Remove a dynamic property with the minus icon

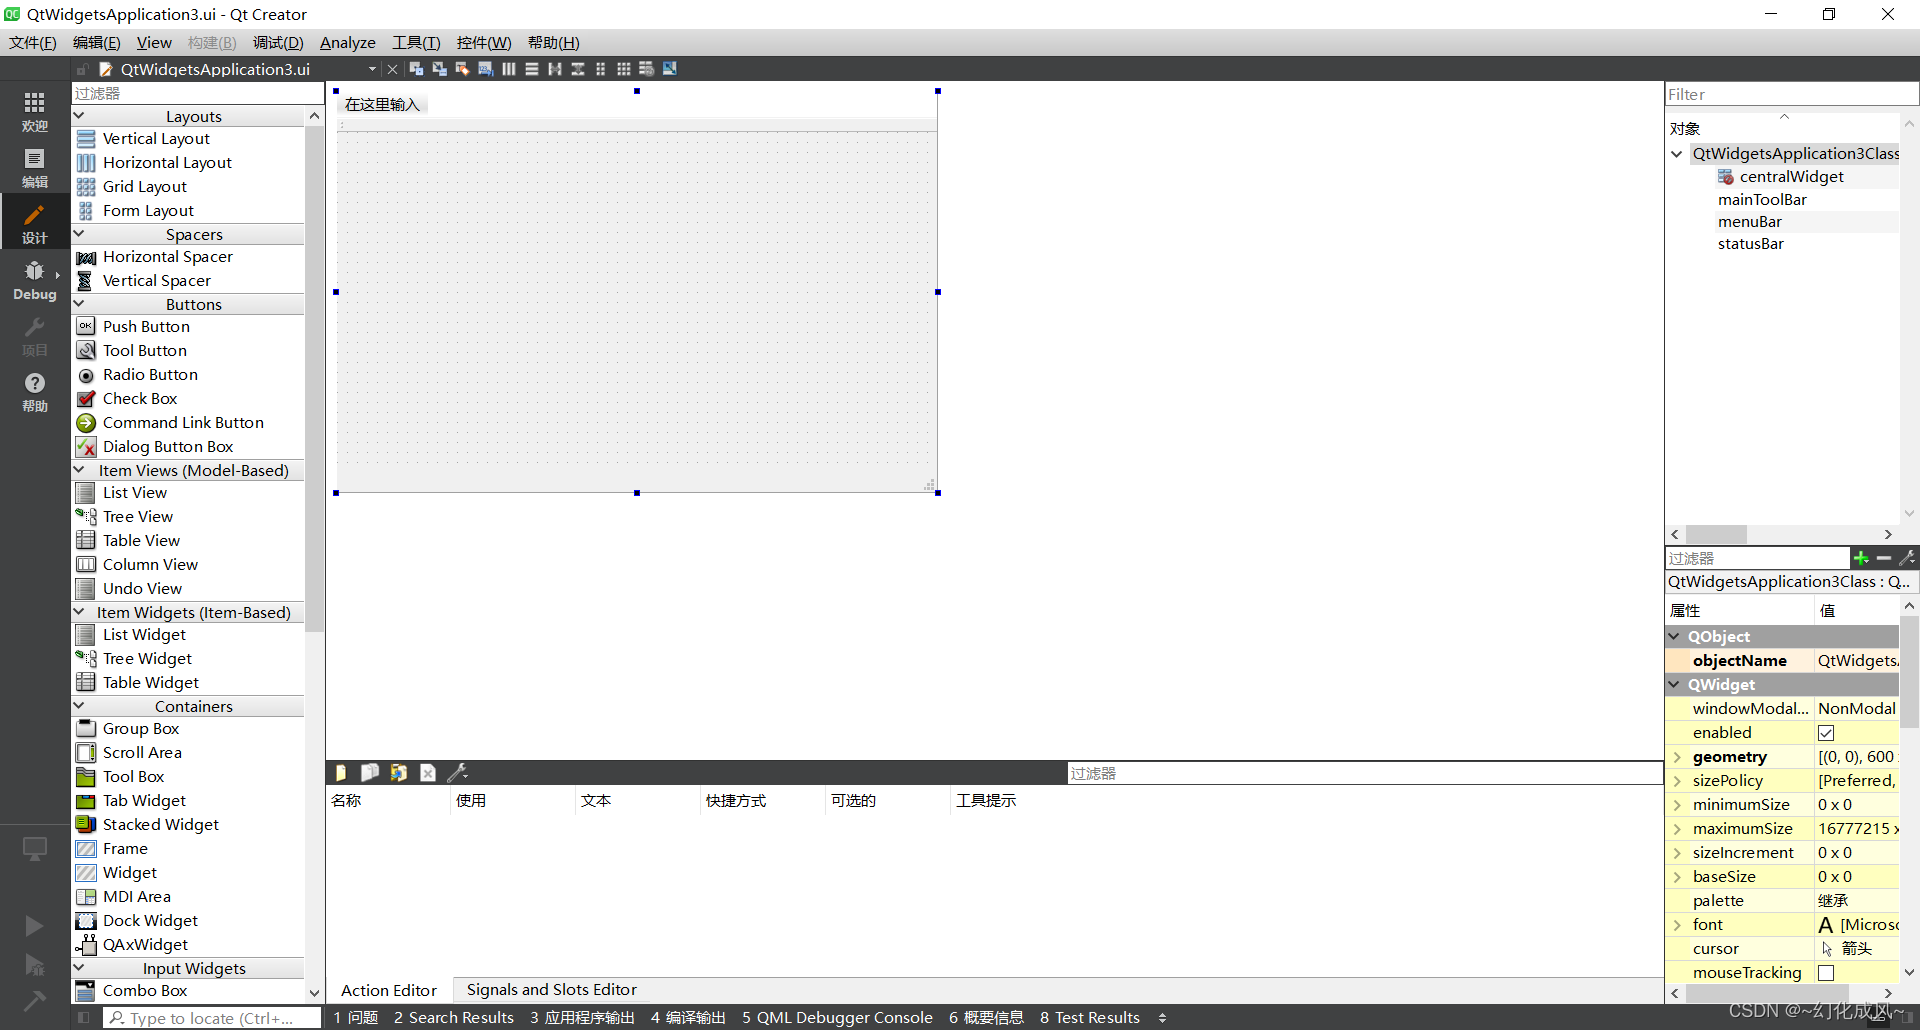coord(1884,558)
